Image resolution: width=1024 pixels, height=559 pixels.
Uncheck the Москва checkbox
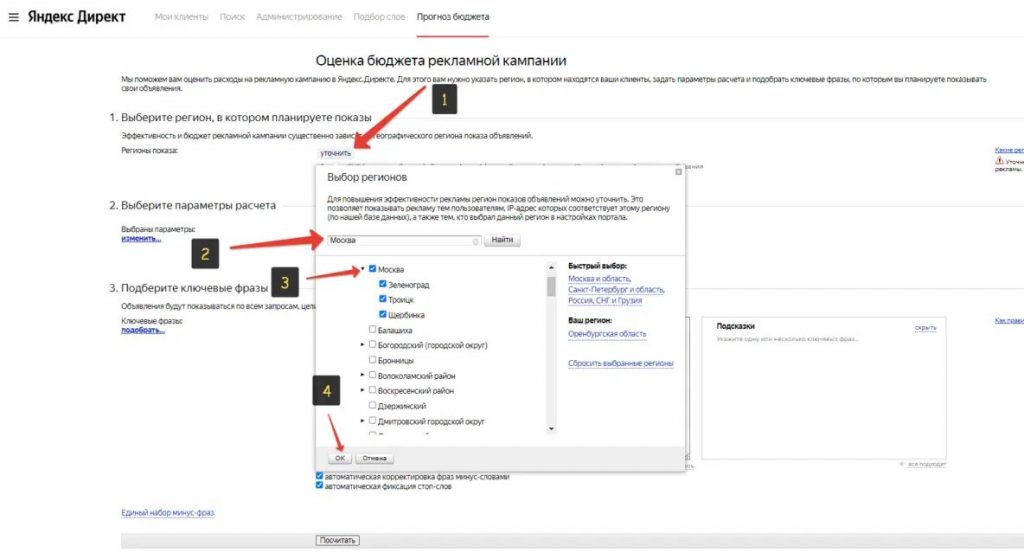[372, 268]
